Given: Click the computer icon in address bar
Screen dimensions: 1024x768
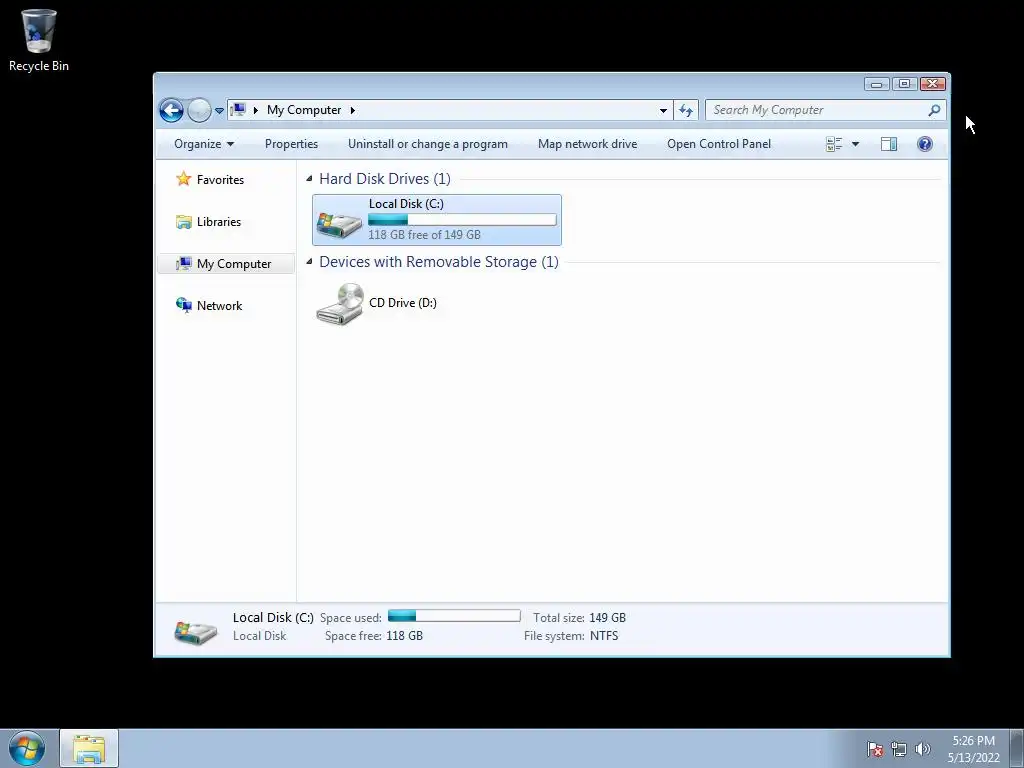Looking at the screenshot, I should [238, 110].
